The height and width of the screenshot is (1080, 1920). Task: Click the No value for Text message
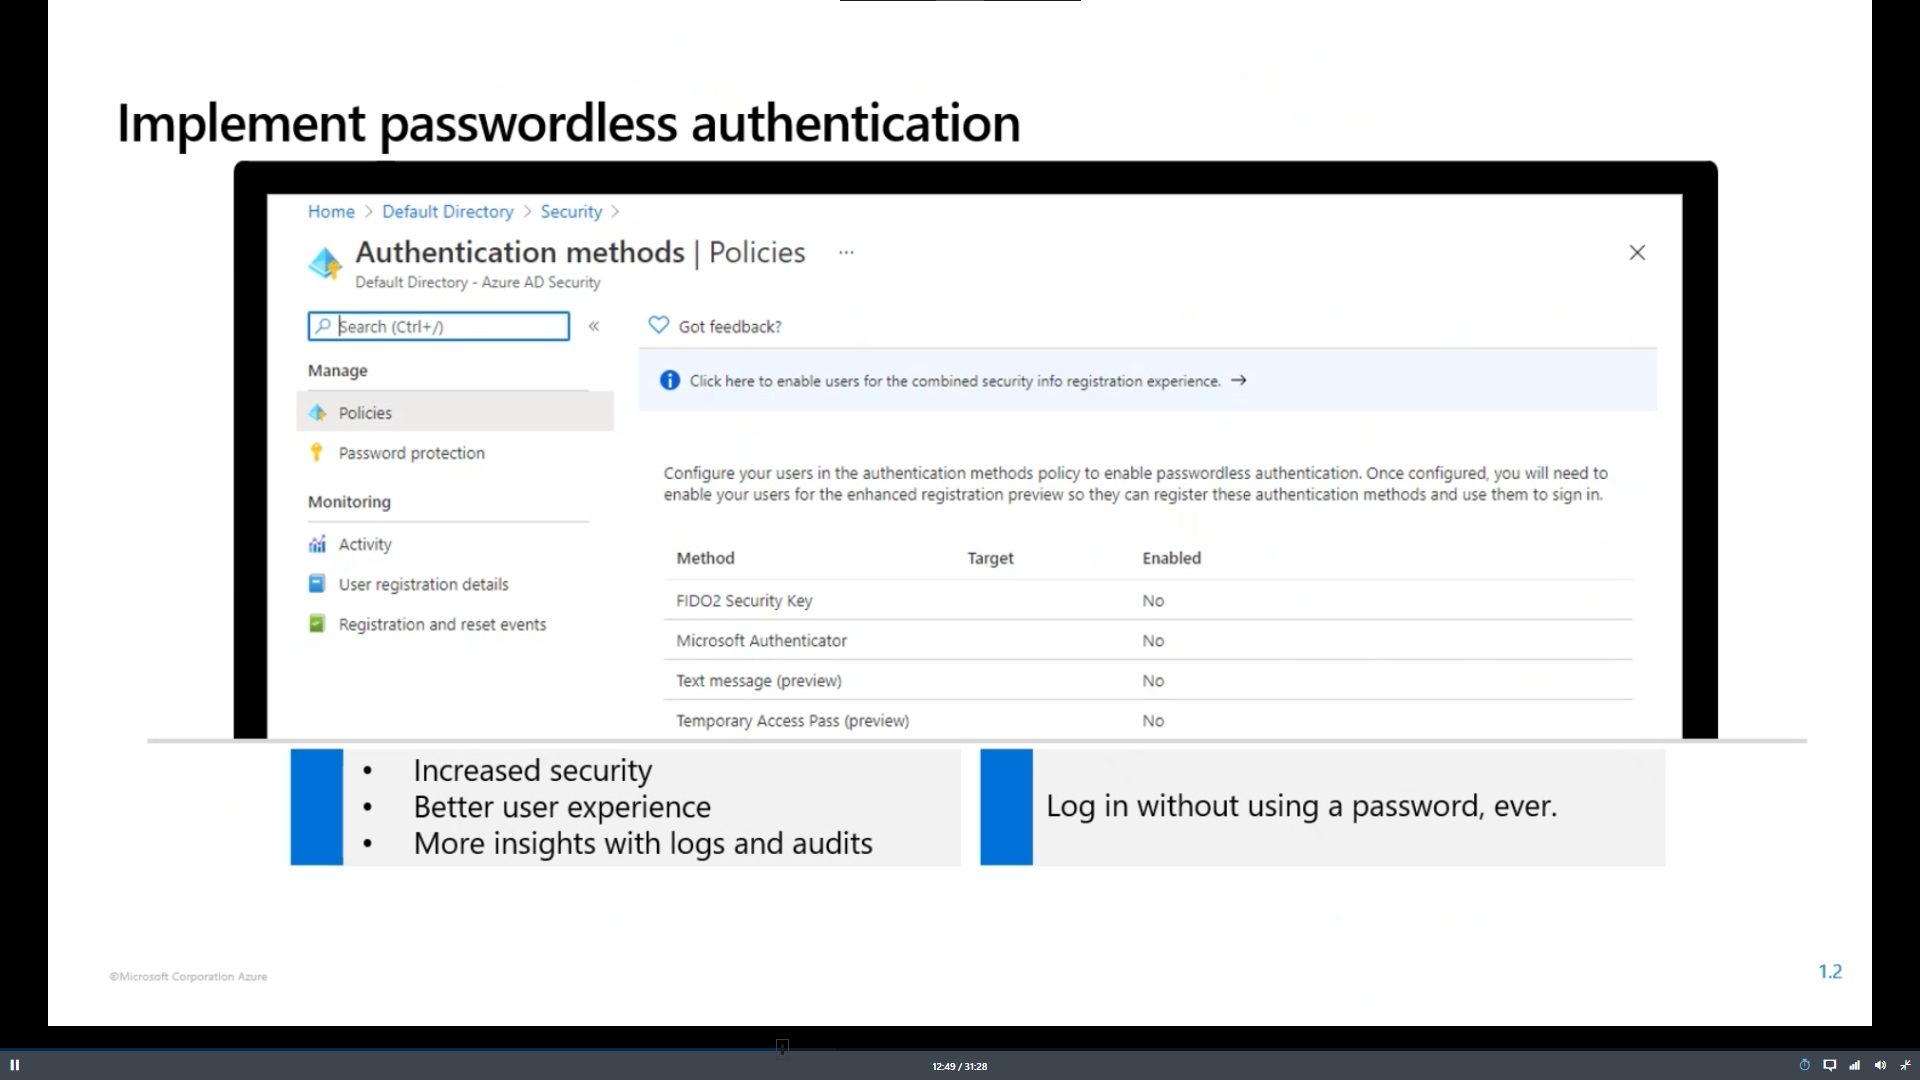[x=1153, y=681]
